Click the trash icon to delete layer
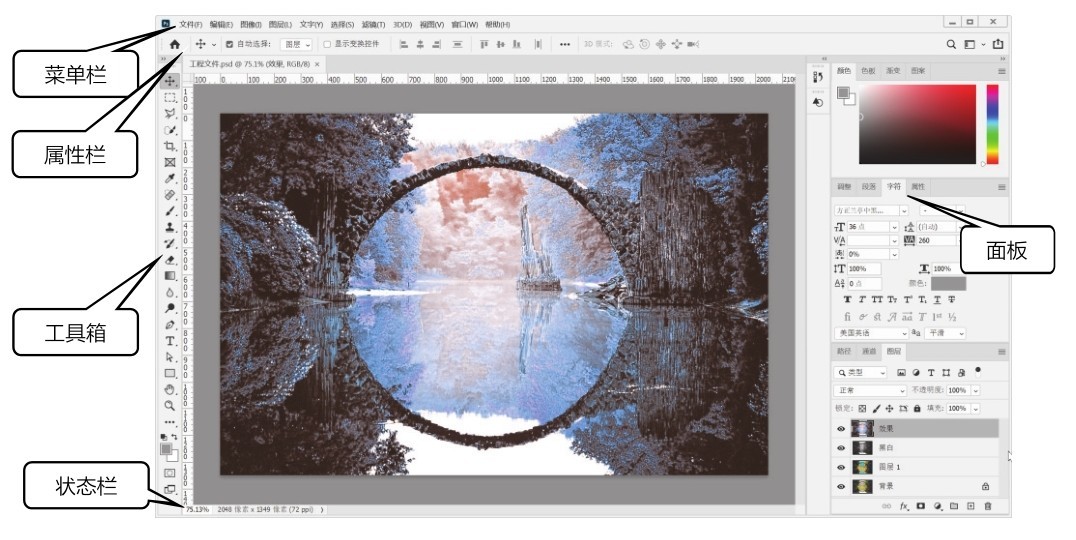Screen dimensions: 1076x540 tap(988, 507)
